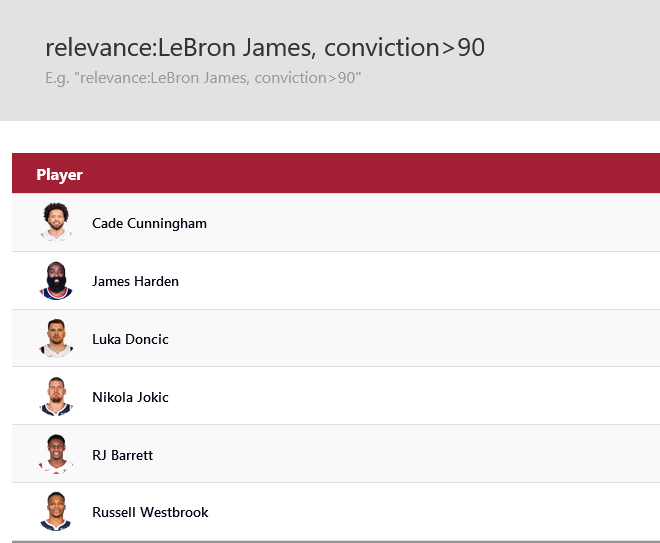Focus the relevance search query field
660x543 pixels.
click(x=265, y=47)
